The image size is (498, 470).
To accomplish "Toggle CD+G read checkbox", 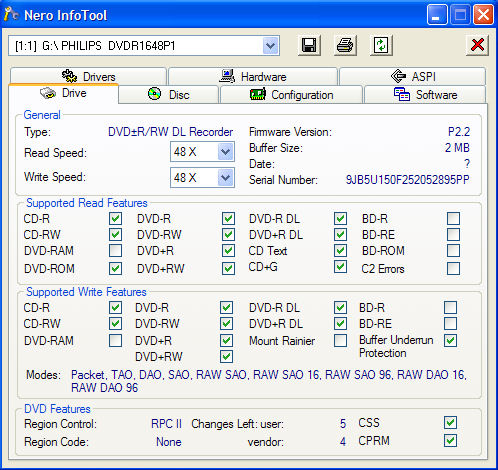I will (340, 267).
